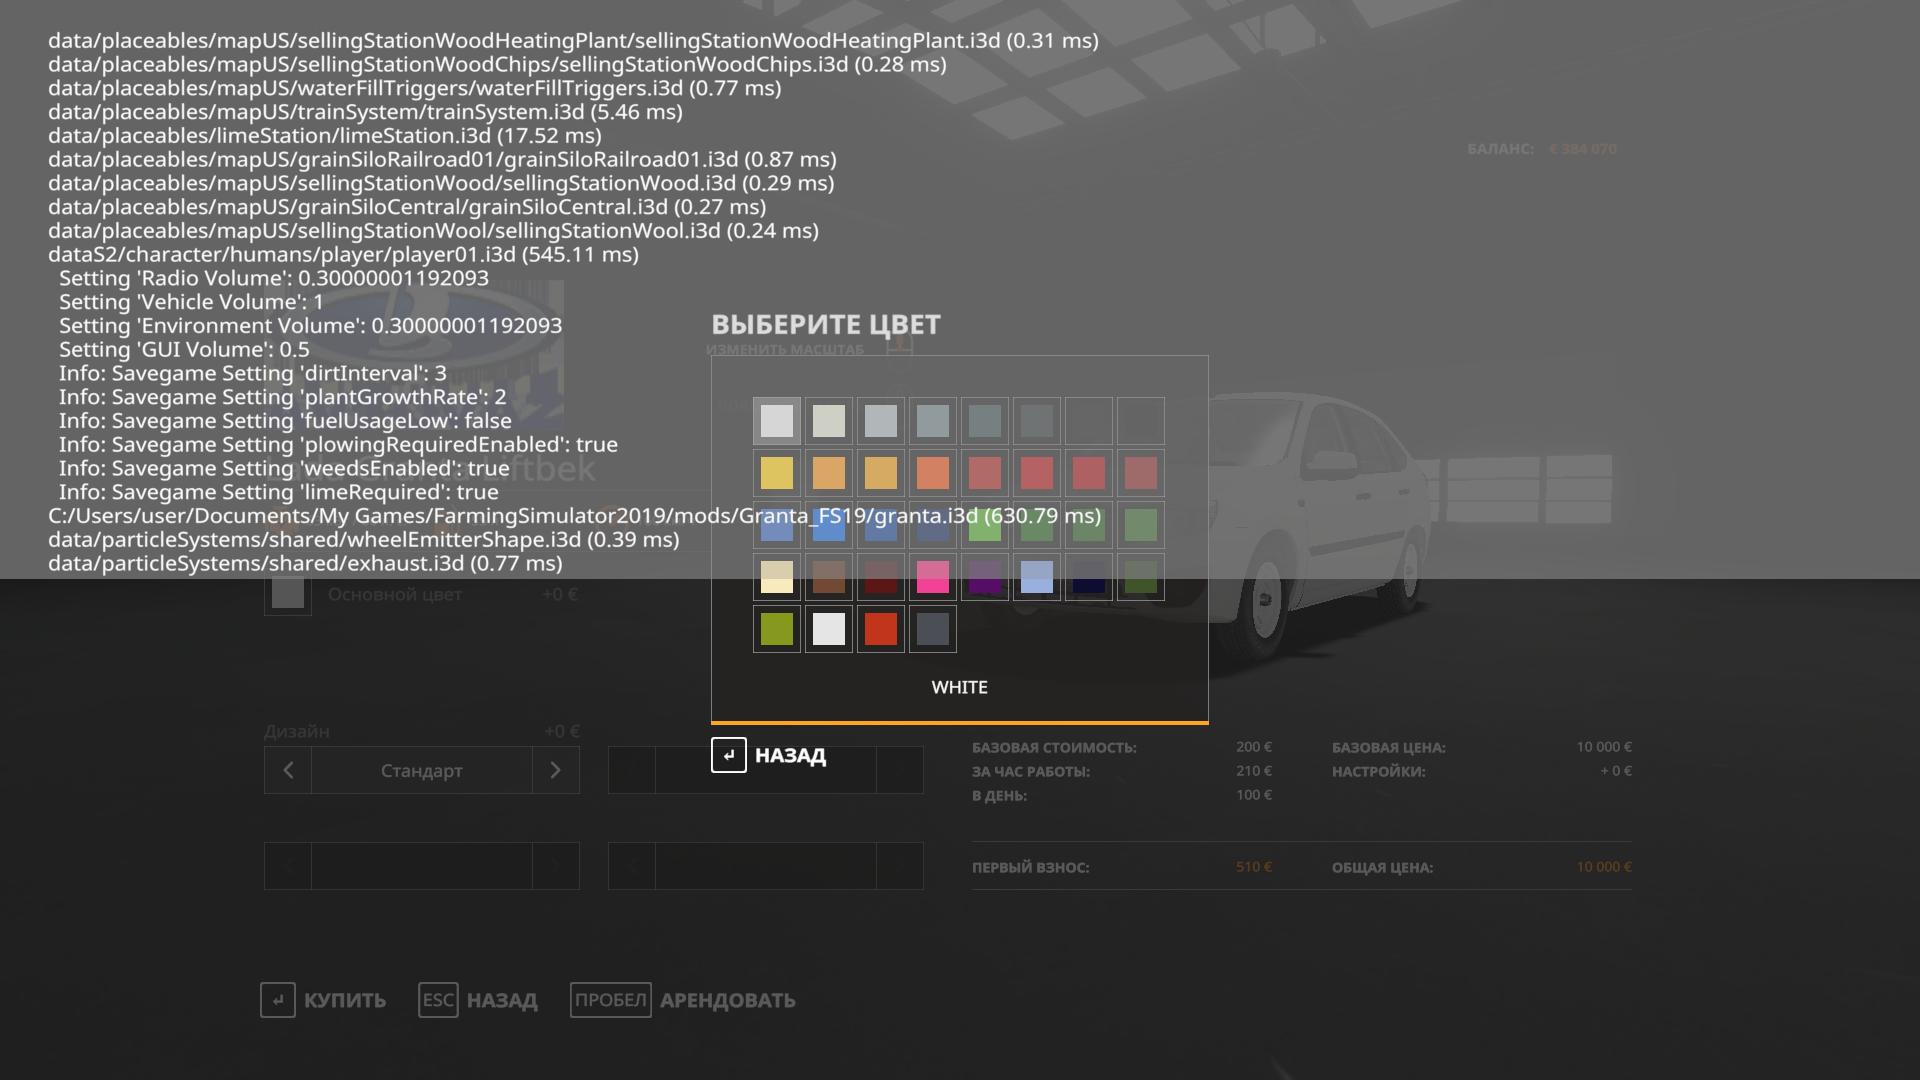Select next design with right arrow
Screen dimensions: 1920x1080
[556, 771]
